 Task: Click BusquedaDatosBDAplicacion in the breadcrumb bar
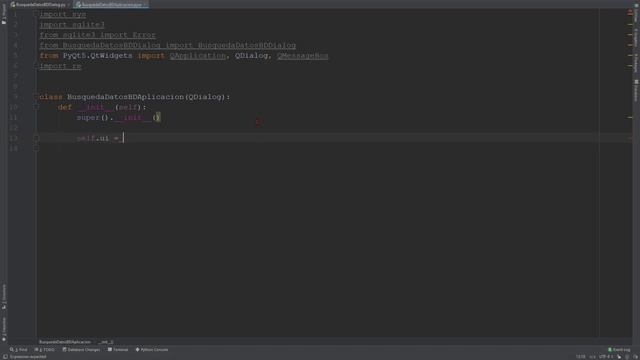point(65,342)
